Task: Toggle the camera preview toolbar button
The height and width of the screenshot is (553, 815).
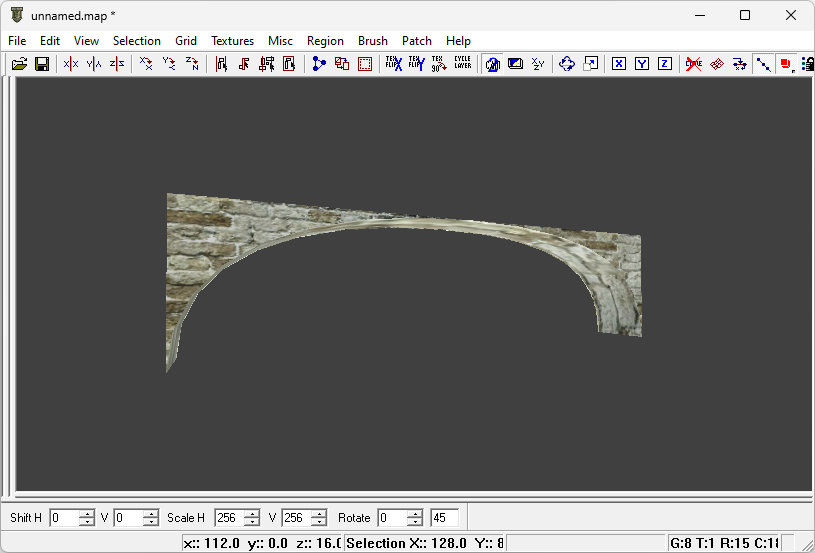Action: [x=493, y=64]
